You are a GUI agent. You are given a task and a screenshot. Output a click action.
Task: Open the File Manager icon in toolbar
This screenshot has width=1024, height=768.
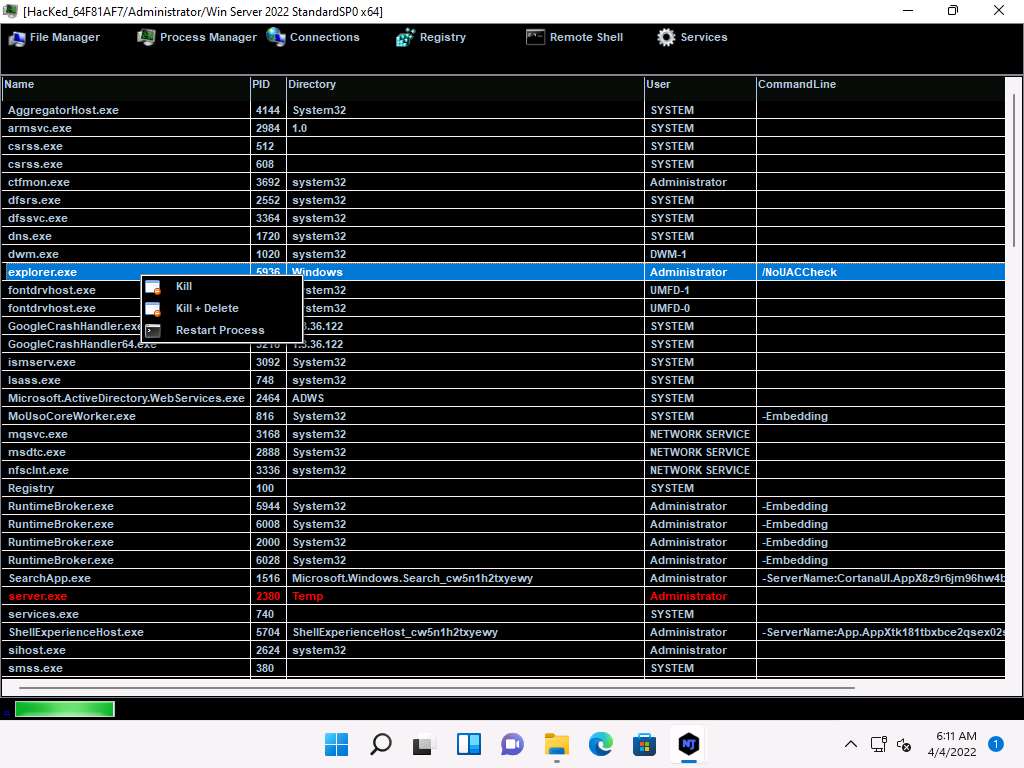(x=18, y=38)
